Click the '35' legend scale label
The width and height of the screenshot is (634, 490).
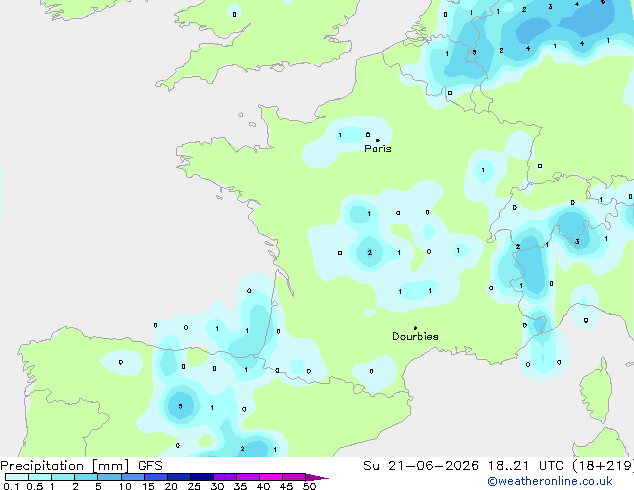(240, 486)
